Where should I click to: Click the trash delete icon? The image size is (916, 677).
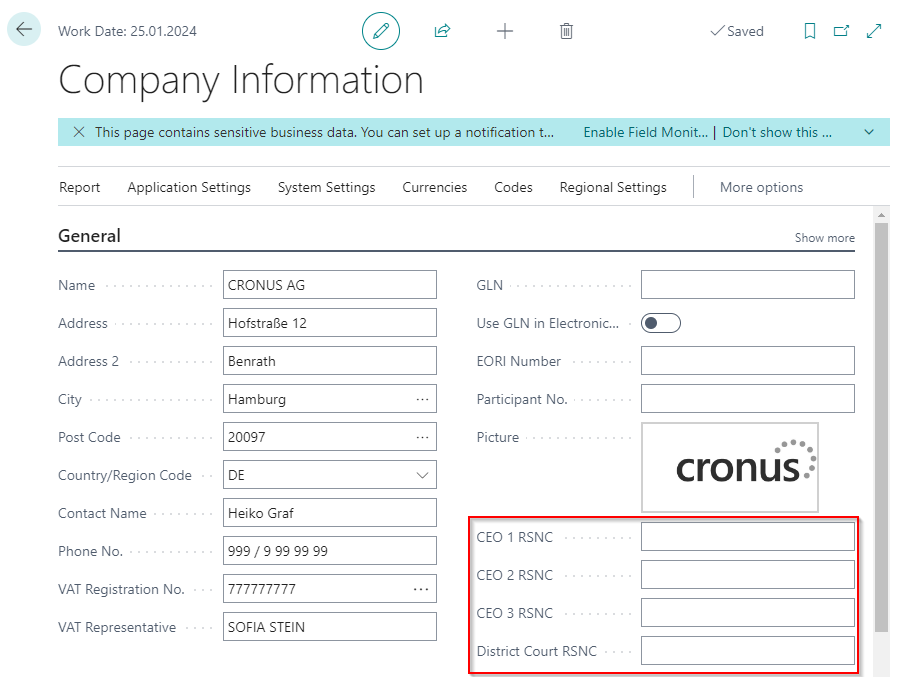click(x=566, y=31)
